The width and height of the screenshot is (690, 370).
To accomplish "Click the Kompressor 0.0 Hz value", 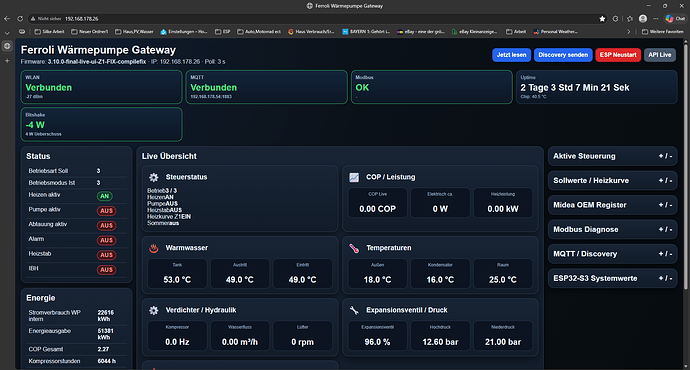I will click(177, 342).
